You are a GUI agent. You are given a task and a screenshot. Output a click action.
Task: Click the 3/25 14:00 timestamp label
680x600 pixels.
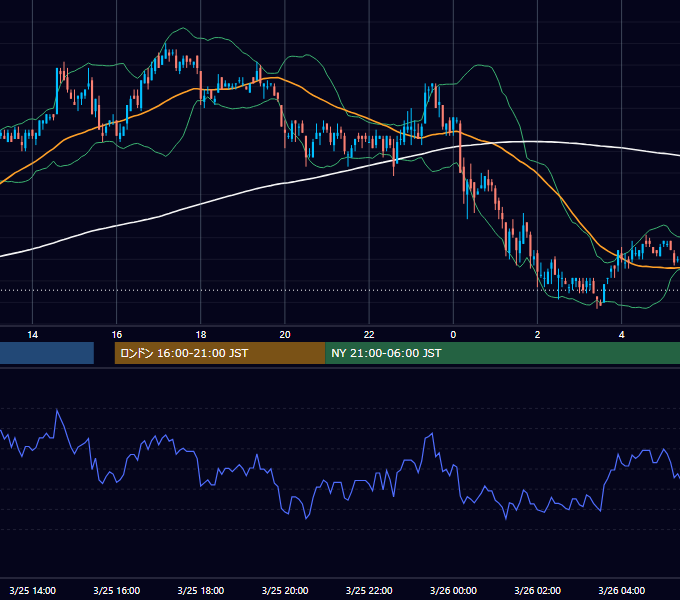[x=33, y=590]
